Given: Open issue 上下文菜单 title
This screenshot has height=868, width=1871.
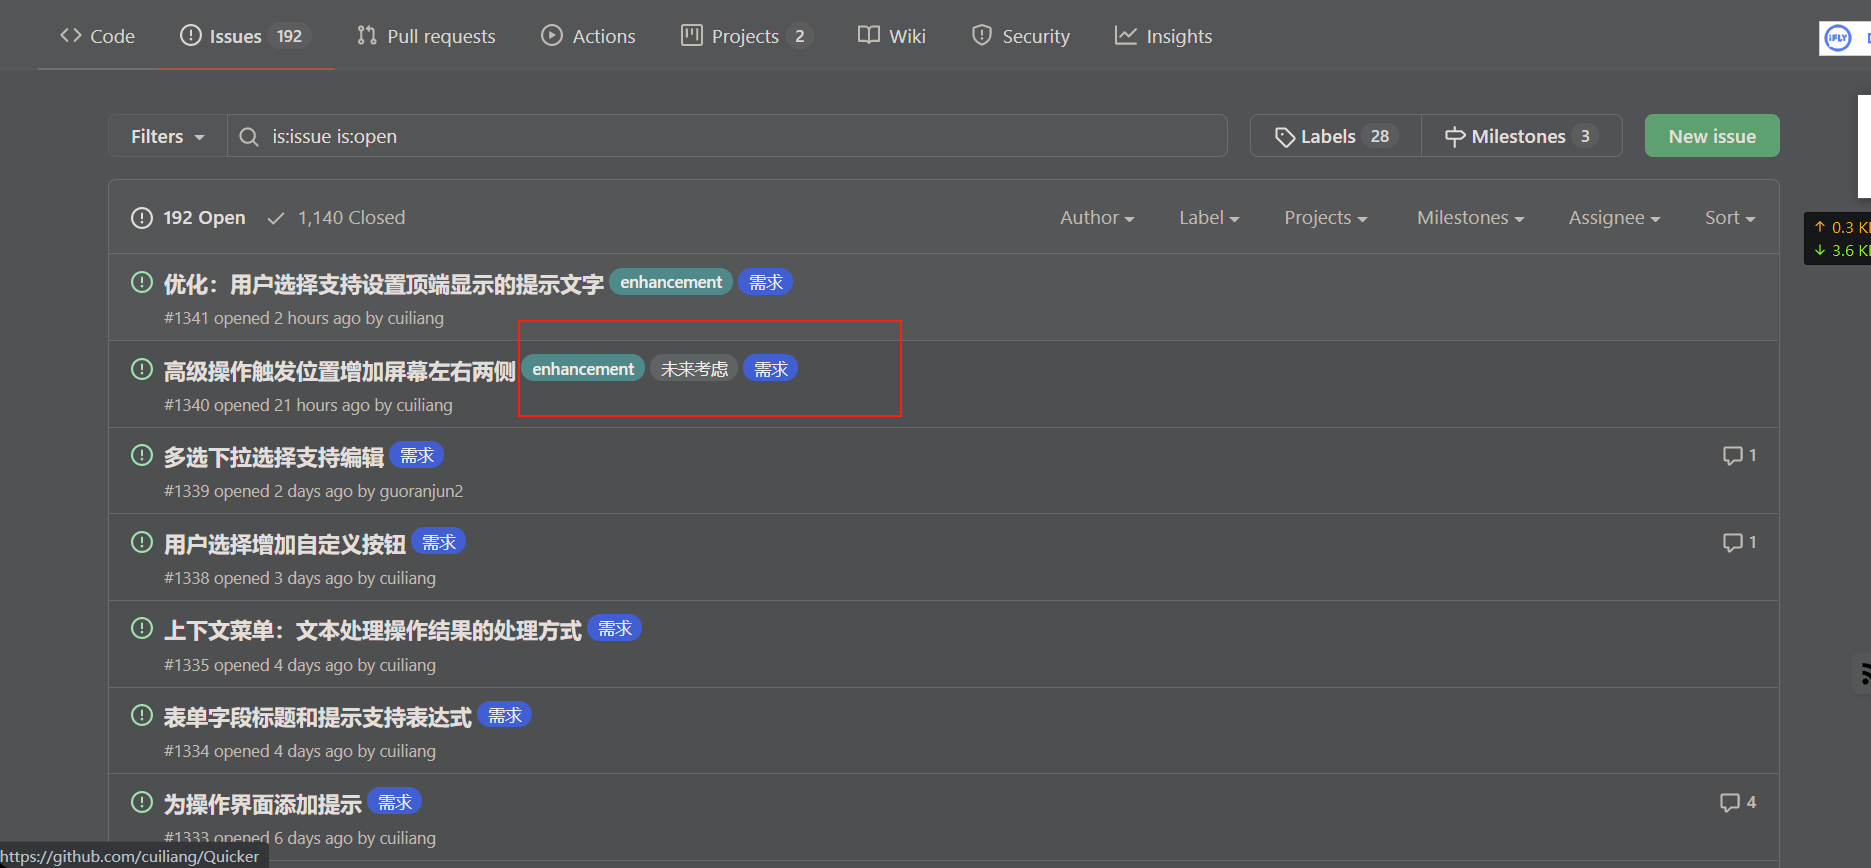Looking at the screenshot, I should (373, 630).
